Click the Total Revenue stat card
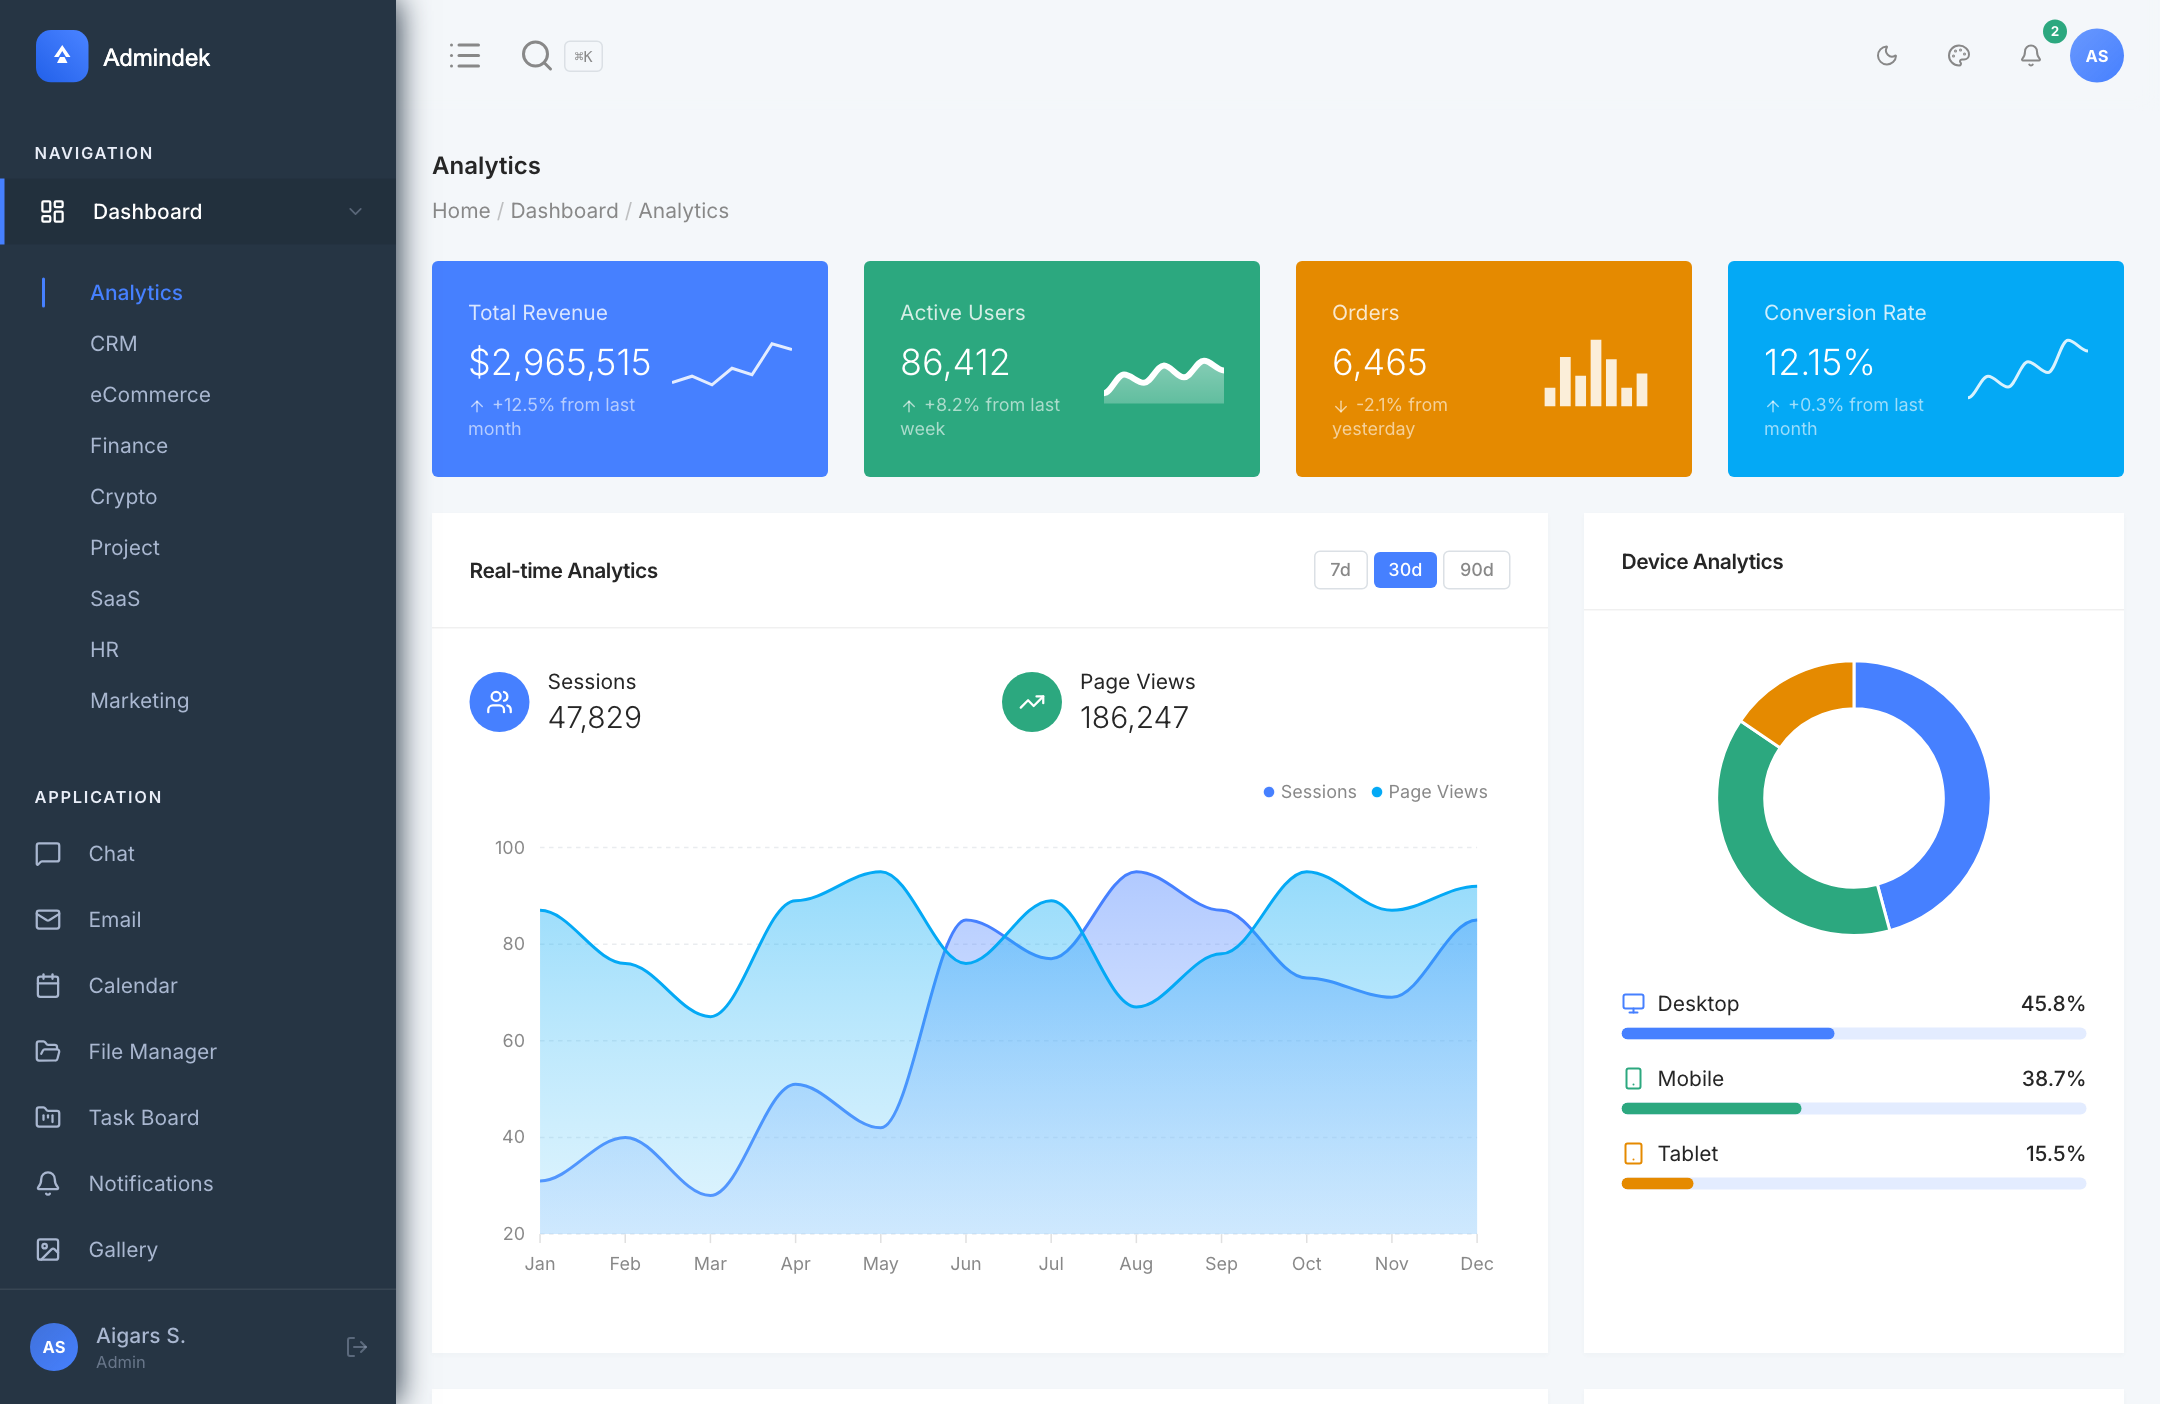2160x1404 pixels. pos(629,369)
